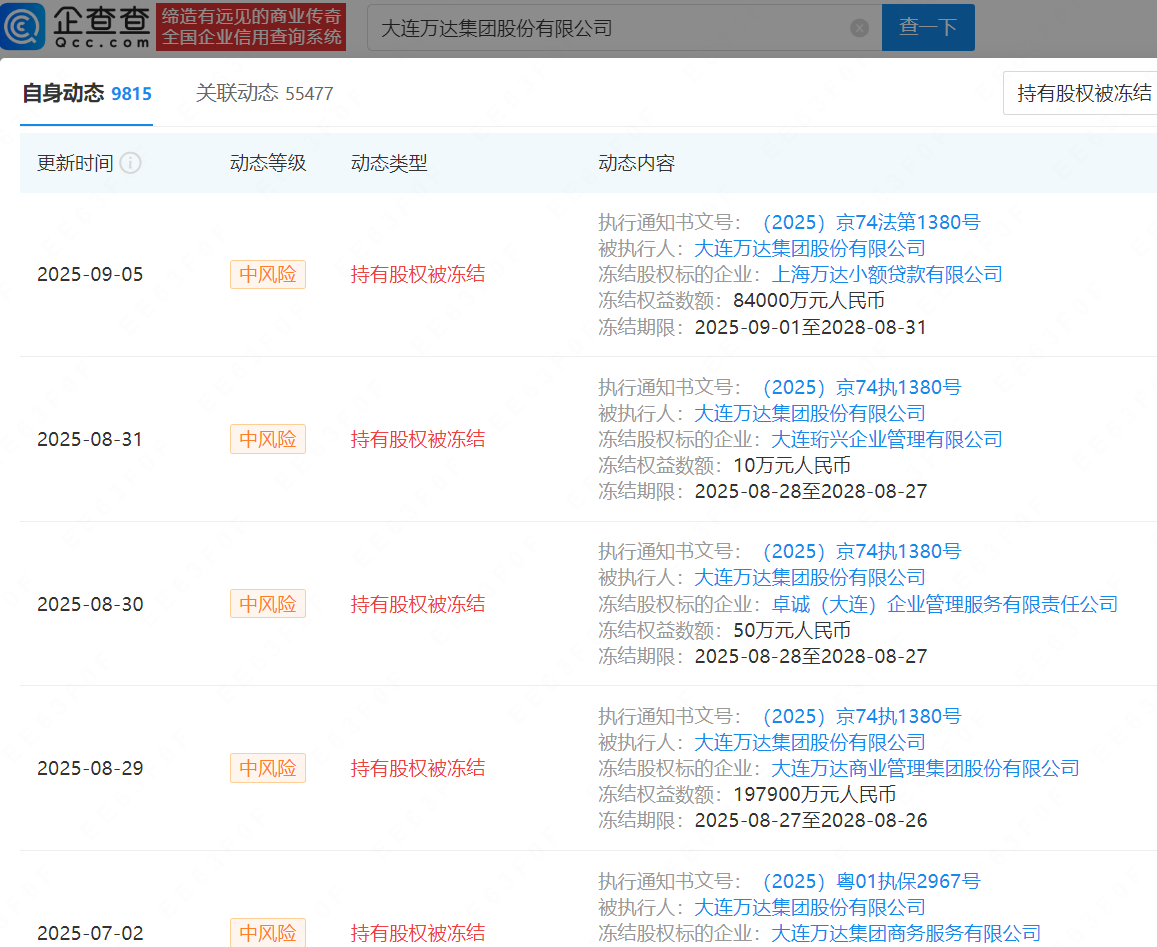Click the red slogan banner beside the logo

[251, 27]
